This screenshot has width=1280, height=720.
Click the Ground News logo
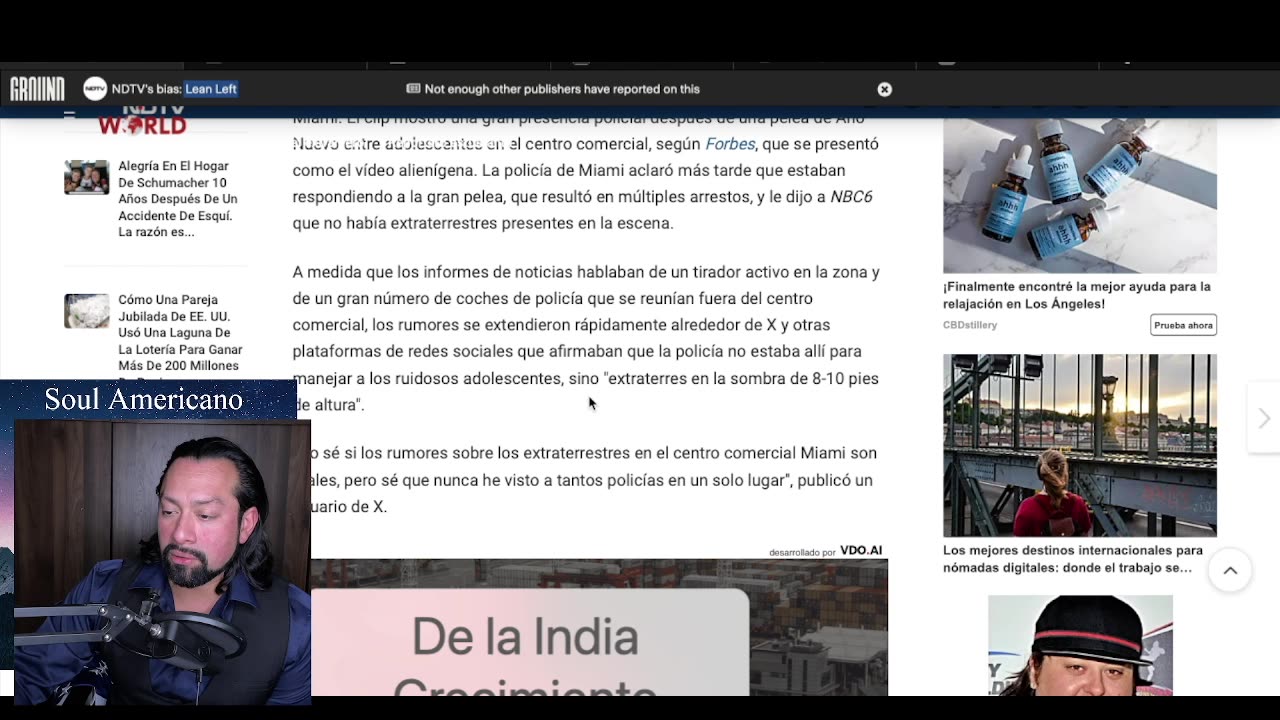[x=37, y=89]
